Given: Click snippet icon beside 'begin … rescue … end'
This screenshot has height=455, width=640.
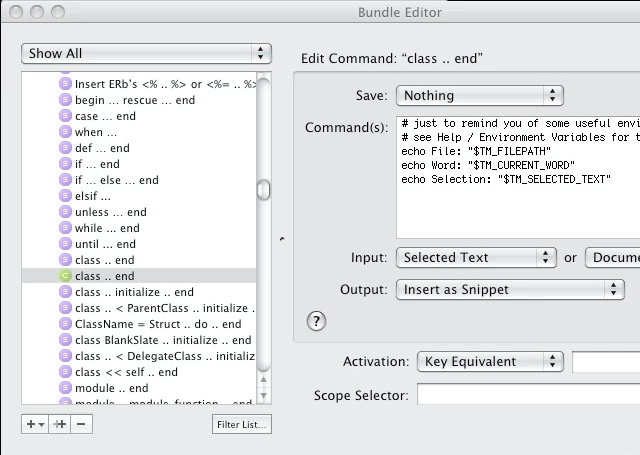Looking at the screenshot, I should tap(65, 100).
